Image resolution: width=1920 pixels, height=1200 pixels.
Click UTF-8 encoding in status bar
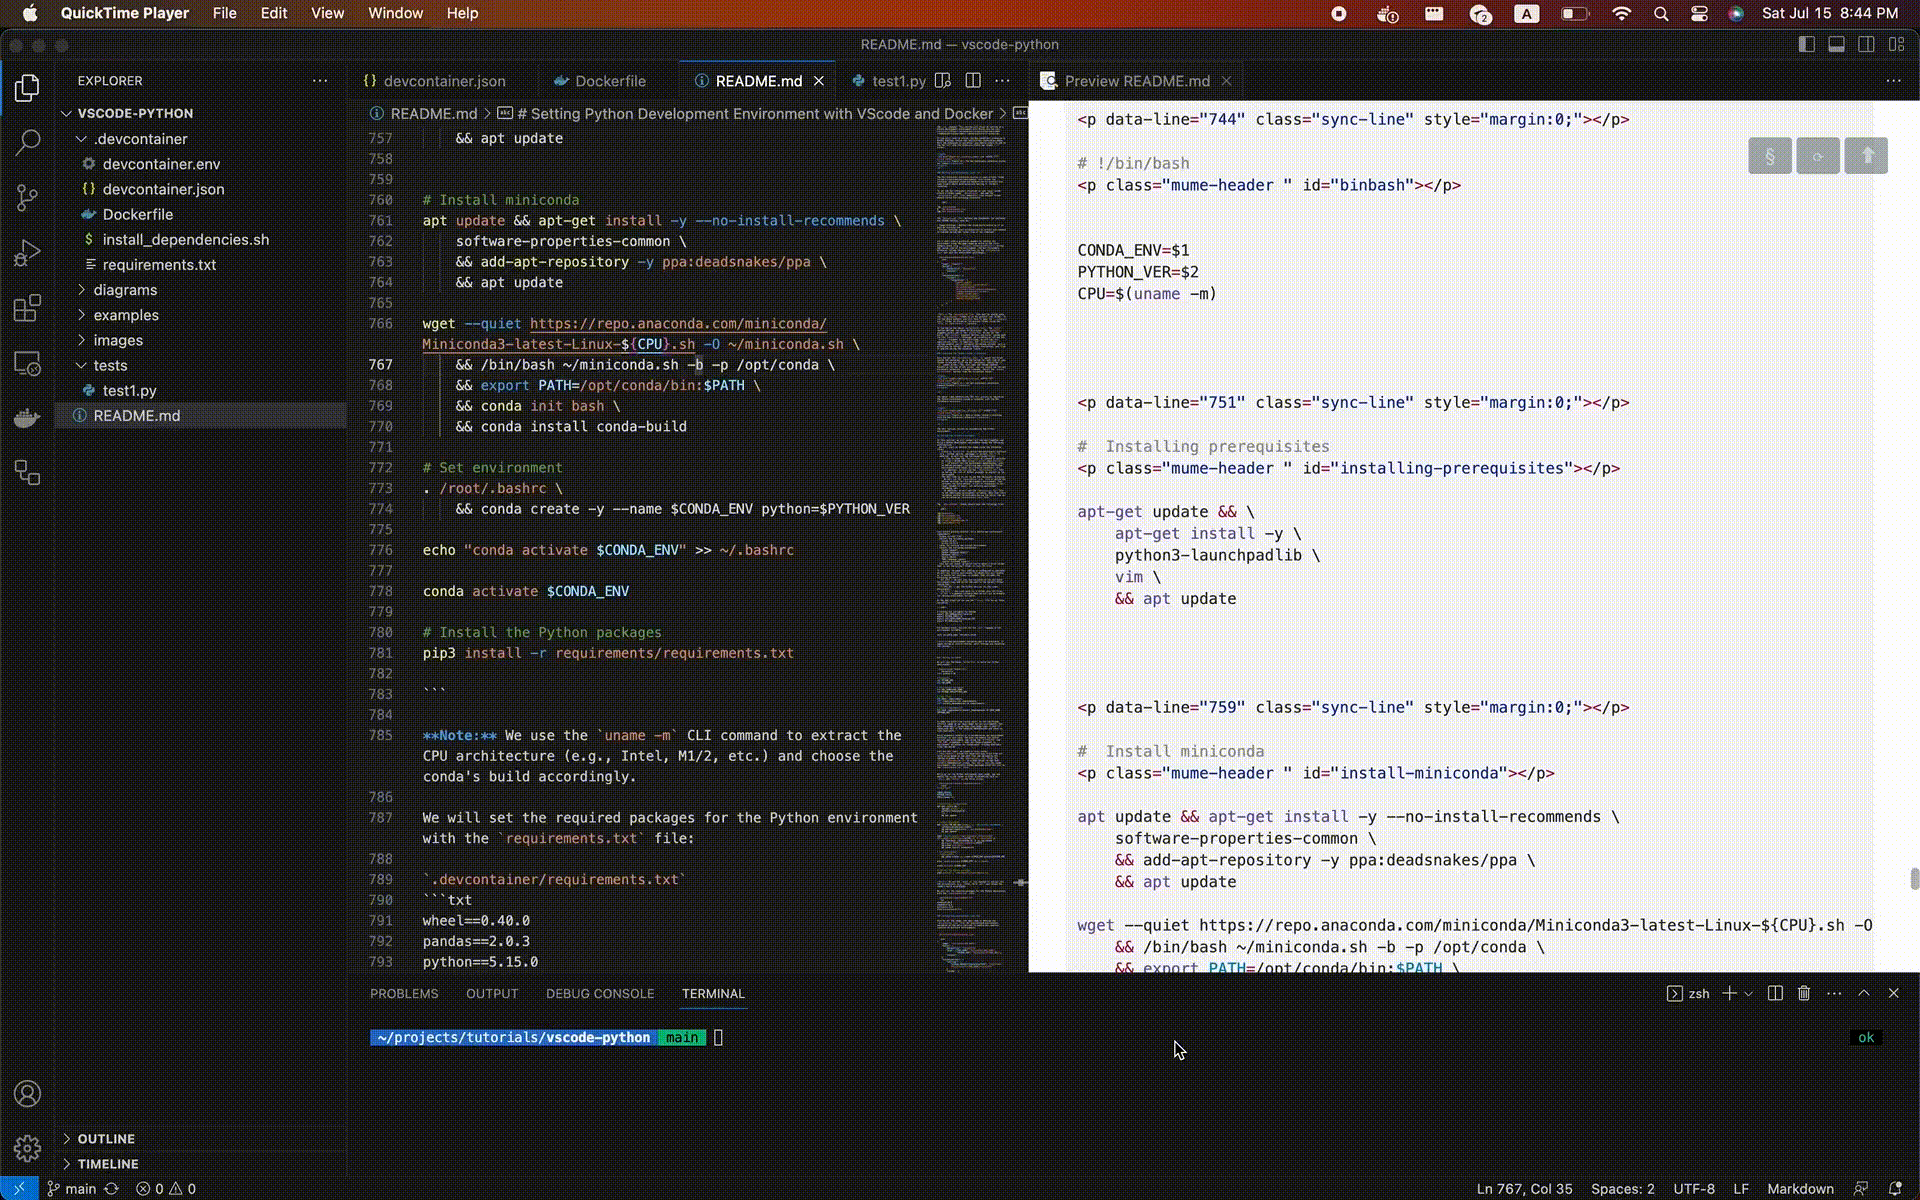pyautogui.click(x=1694, y=1189)
